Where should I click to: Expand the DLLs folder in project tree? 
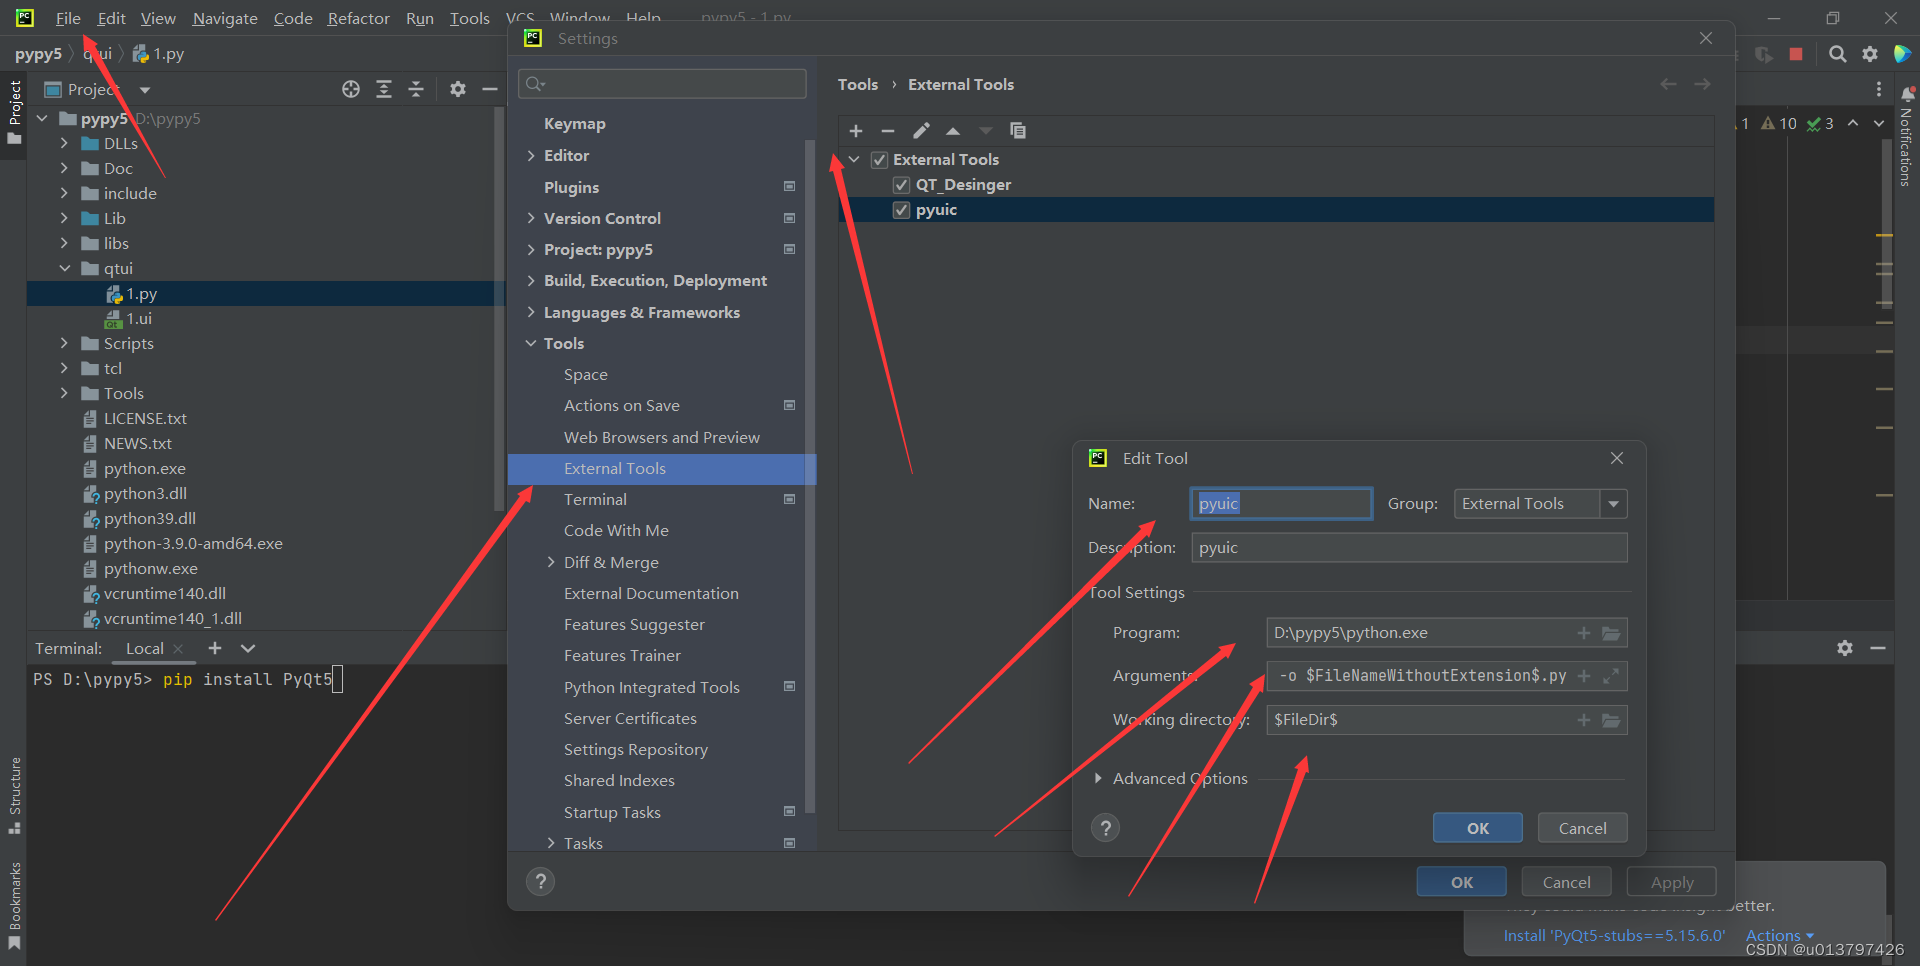pyautogui.click(x=64, y=144)
